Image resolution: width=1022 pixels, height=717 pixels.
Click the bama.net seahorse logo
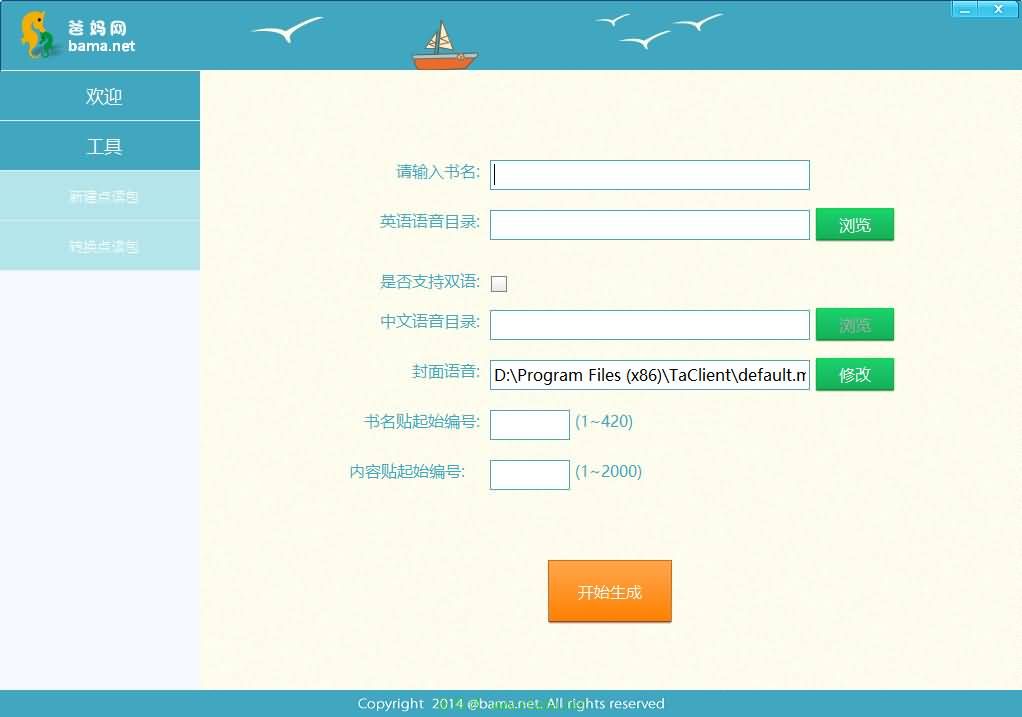(x=77, y=35)
